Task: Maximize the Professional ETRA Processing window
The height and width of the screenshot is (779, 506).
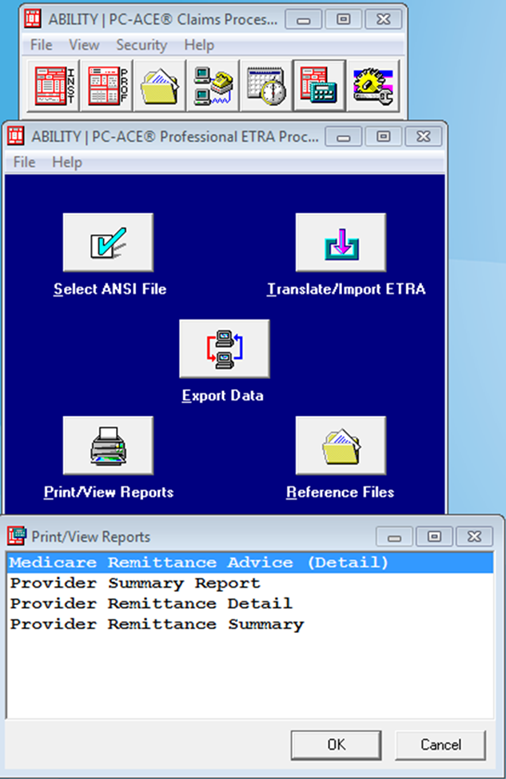Action: tap(383, 137)
